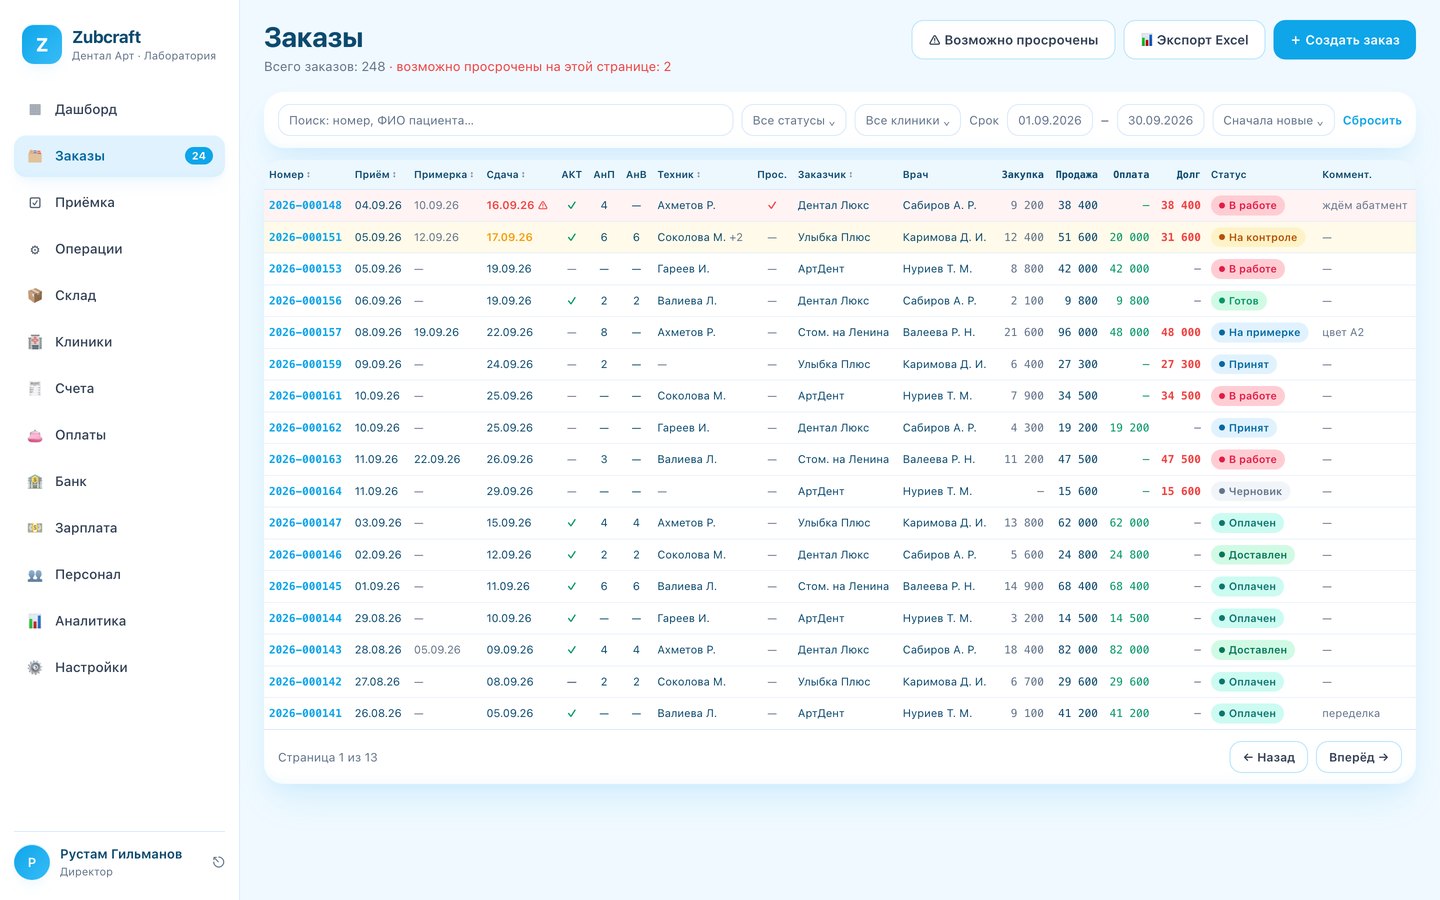Screen dimensions: 1440x900
Task: Click the history icon beside Рустам Гильманов
Action: tap(218, 862)
